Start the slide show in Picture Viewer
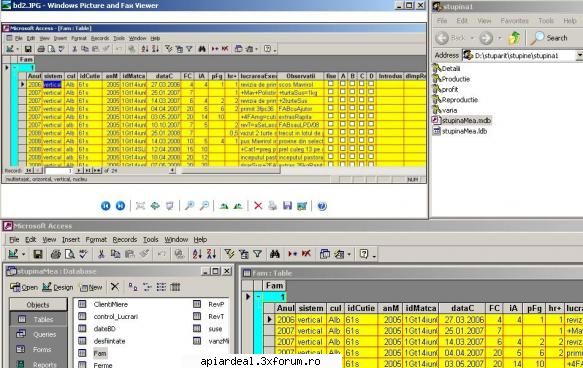The height and width of the screenshot is (368, 583). point(170,206)
